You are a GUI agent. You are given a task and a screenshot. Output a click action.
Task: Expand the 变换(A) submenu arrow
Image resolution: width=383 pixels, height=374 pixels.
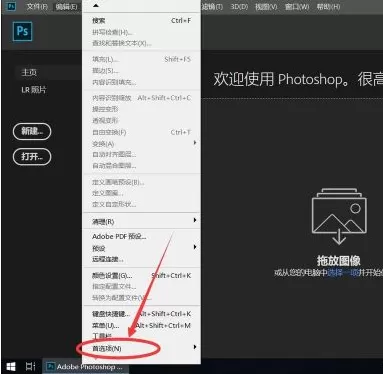click(195, 143)
